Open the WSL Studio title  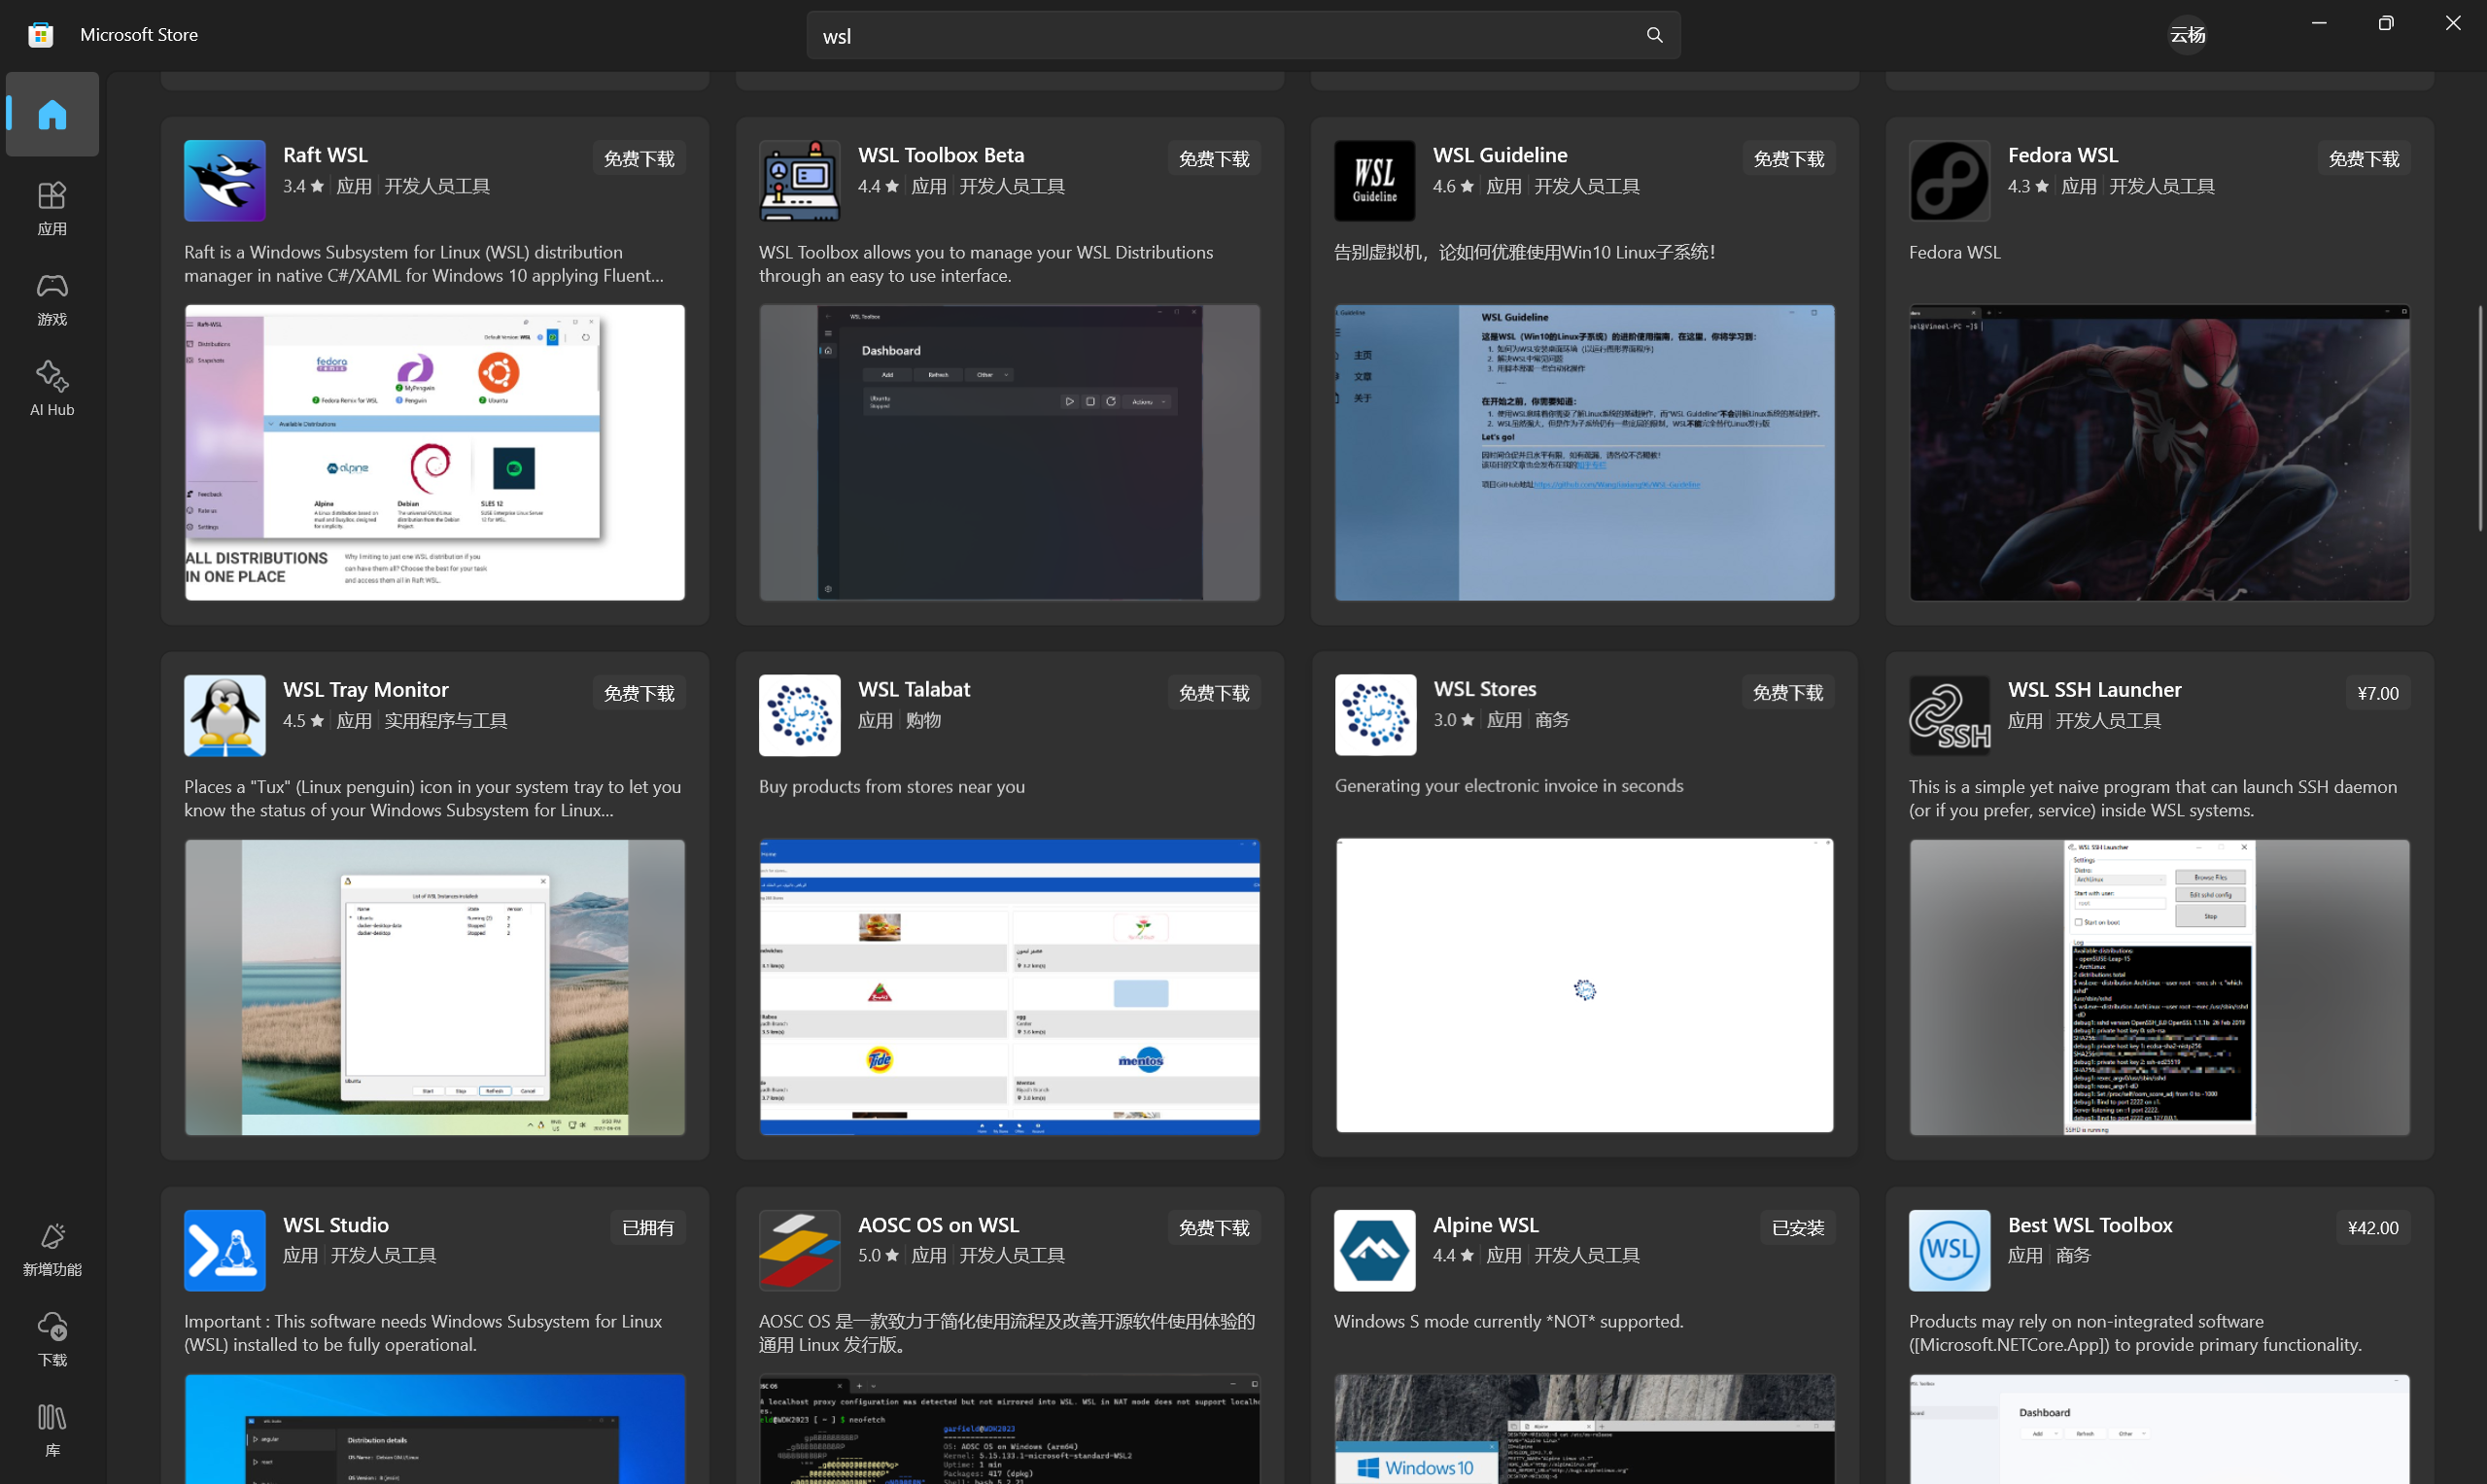tap(336, 1224)
